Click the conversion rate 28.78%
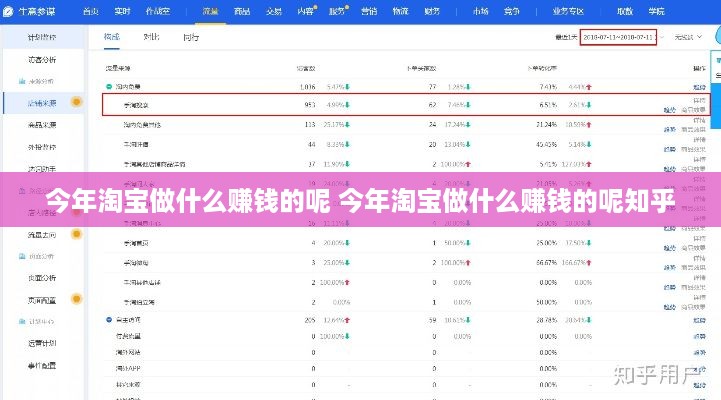Image resolution: width=721 pixels, height=400 pixels. pyautogui.click(x=547, y=320)
